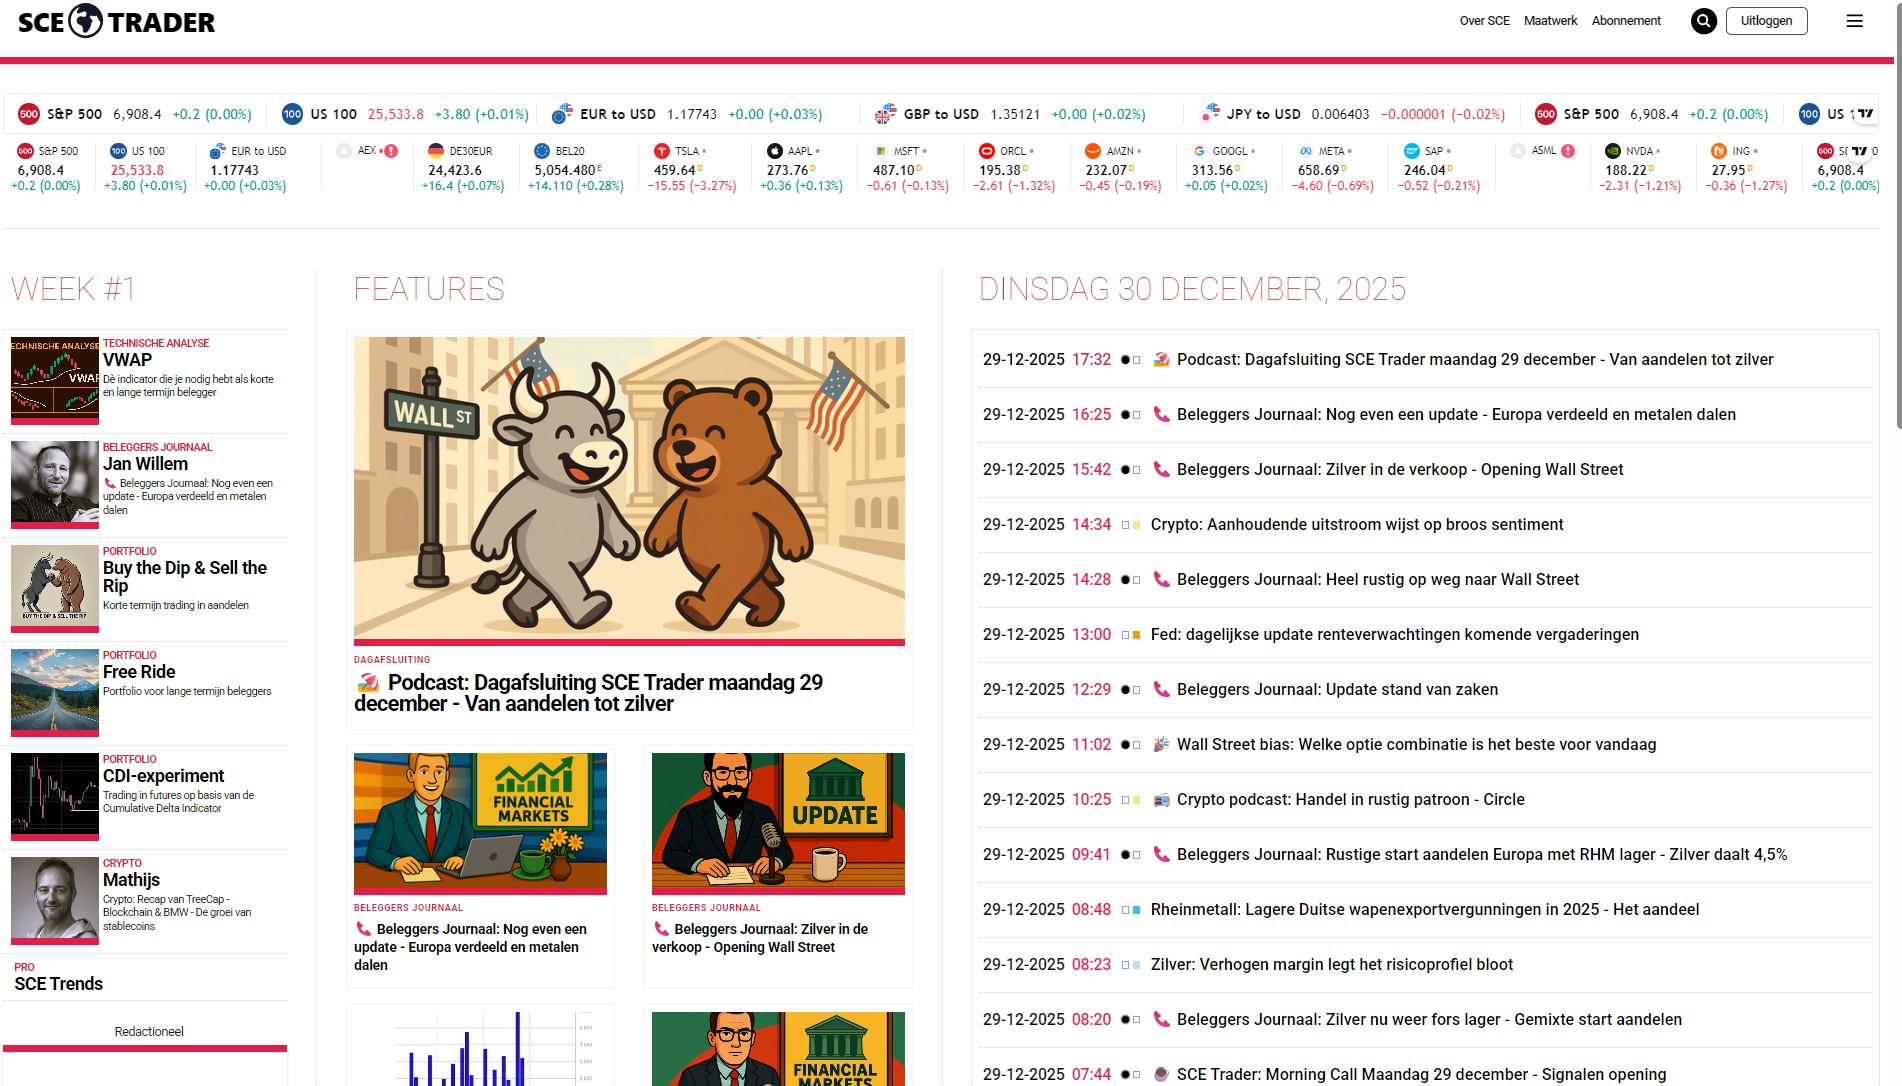Open Mathijs's crypto section
This screenshot has height=1086, width=1902.
coord(131,880)
